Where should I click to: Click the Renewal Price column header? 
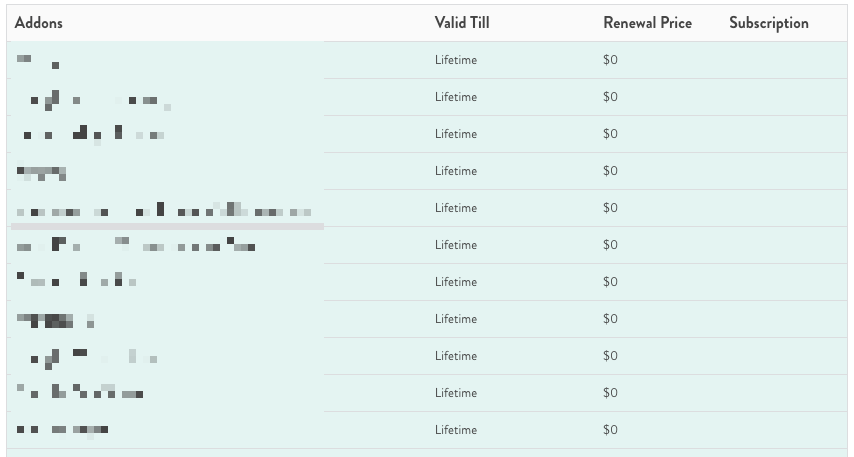coord(647,23)
